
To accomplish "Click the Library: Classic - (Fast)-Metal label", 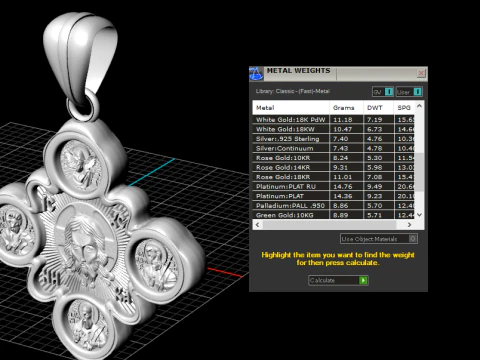I will click(293, 91).
